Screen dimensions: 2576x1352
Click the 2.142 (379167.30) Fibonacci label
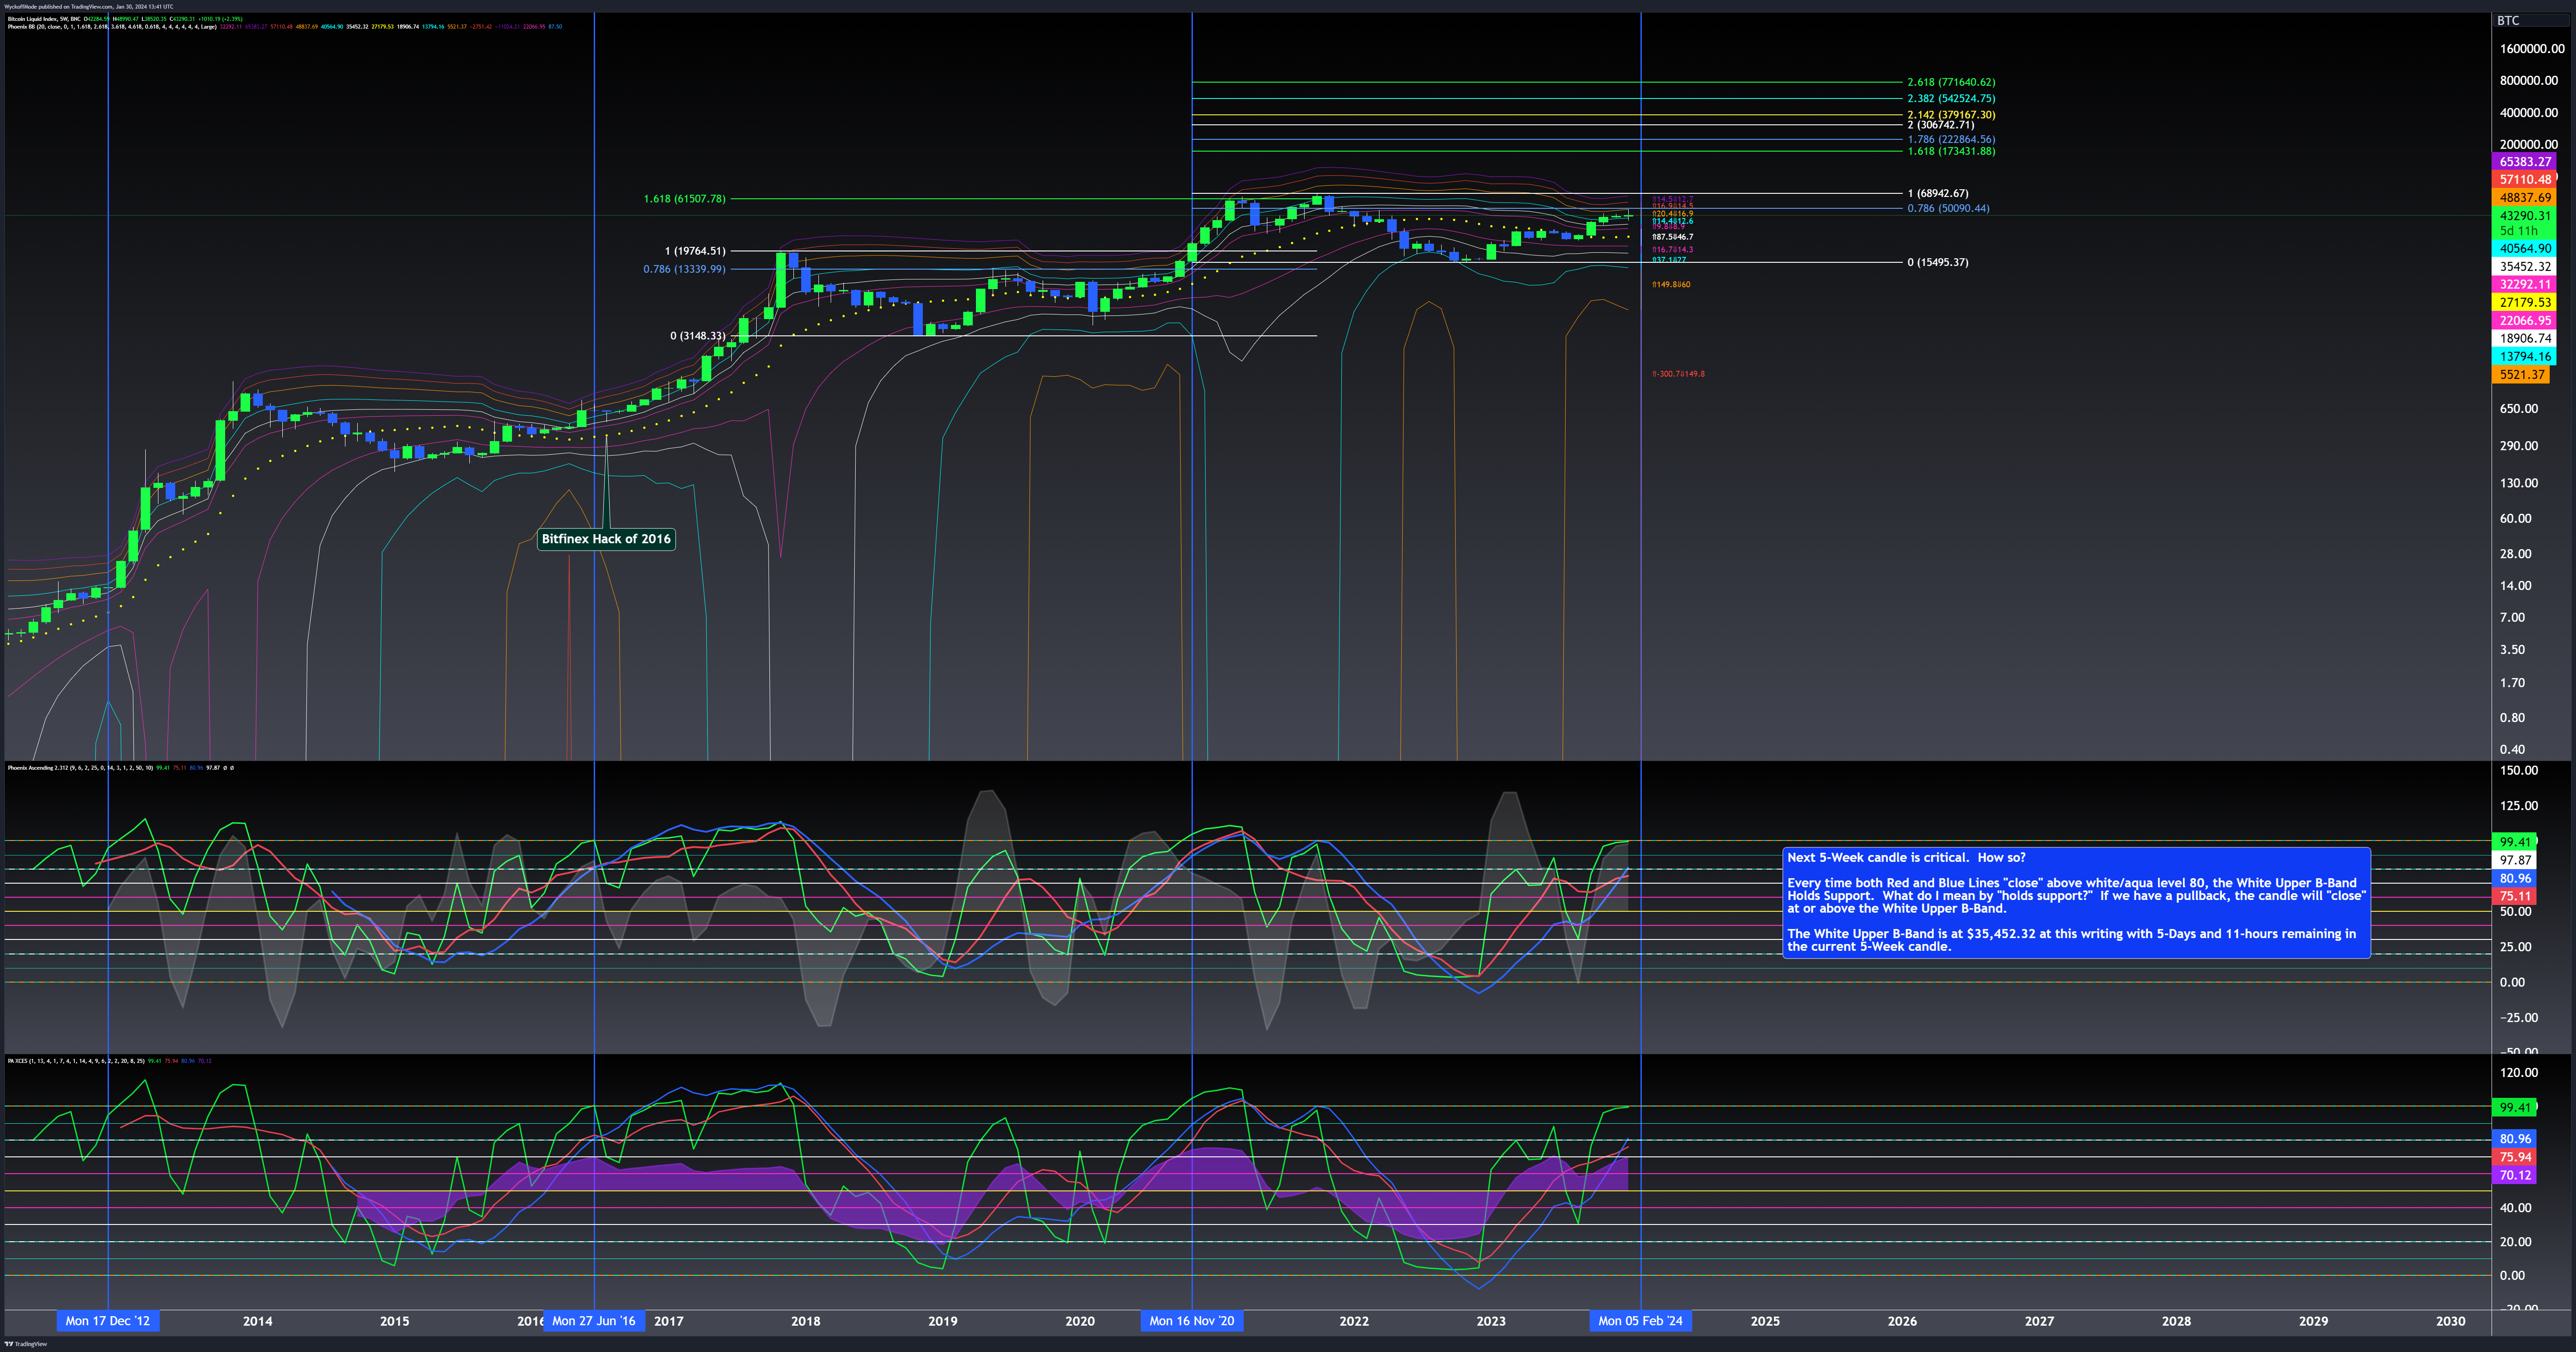point(1951,115)
